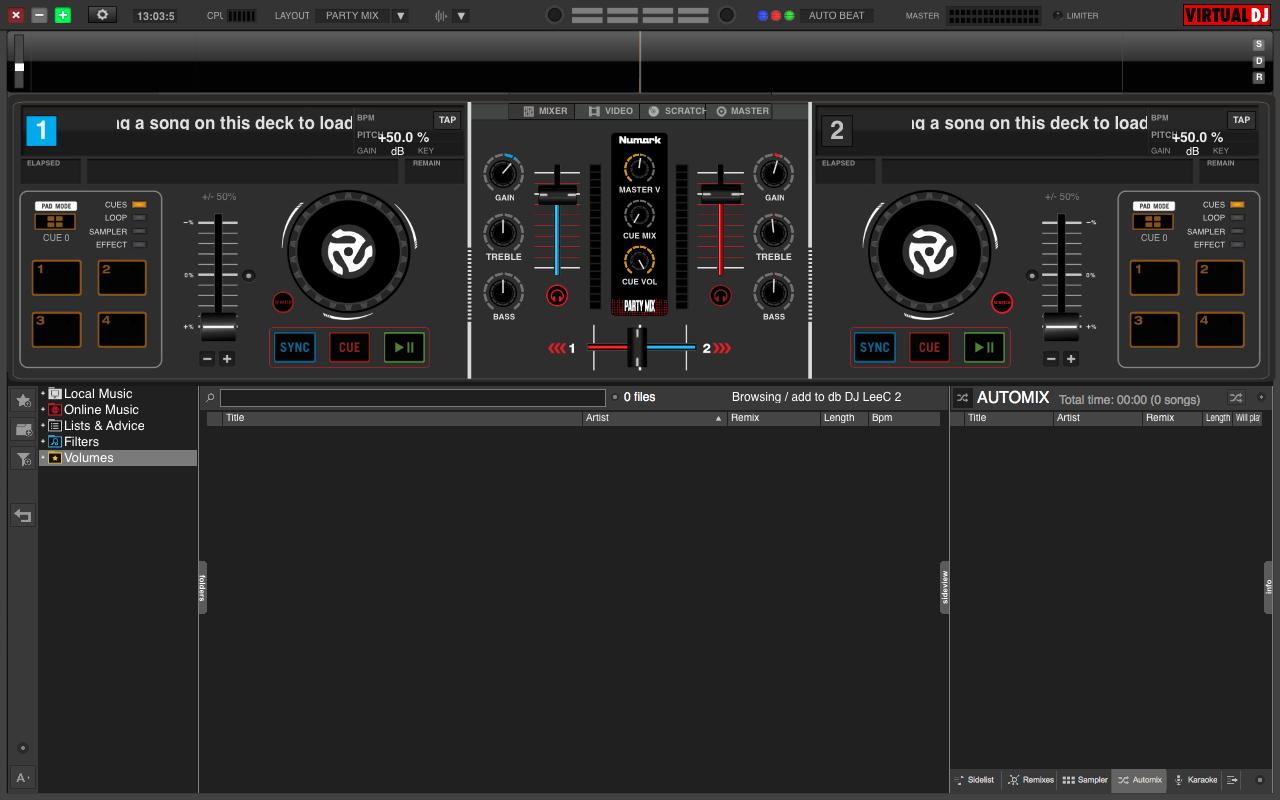
Task: Toggle deck 1 headphone cue icon
Action: pos(557,295)
